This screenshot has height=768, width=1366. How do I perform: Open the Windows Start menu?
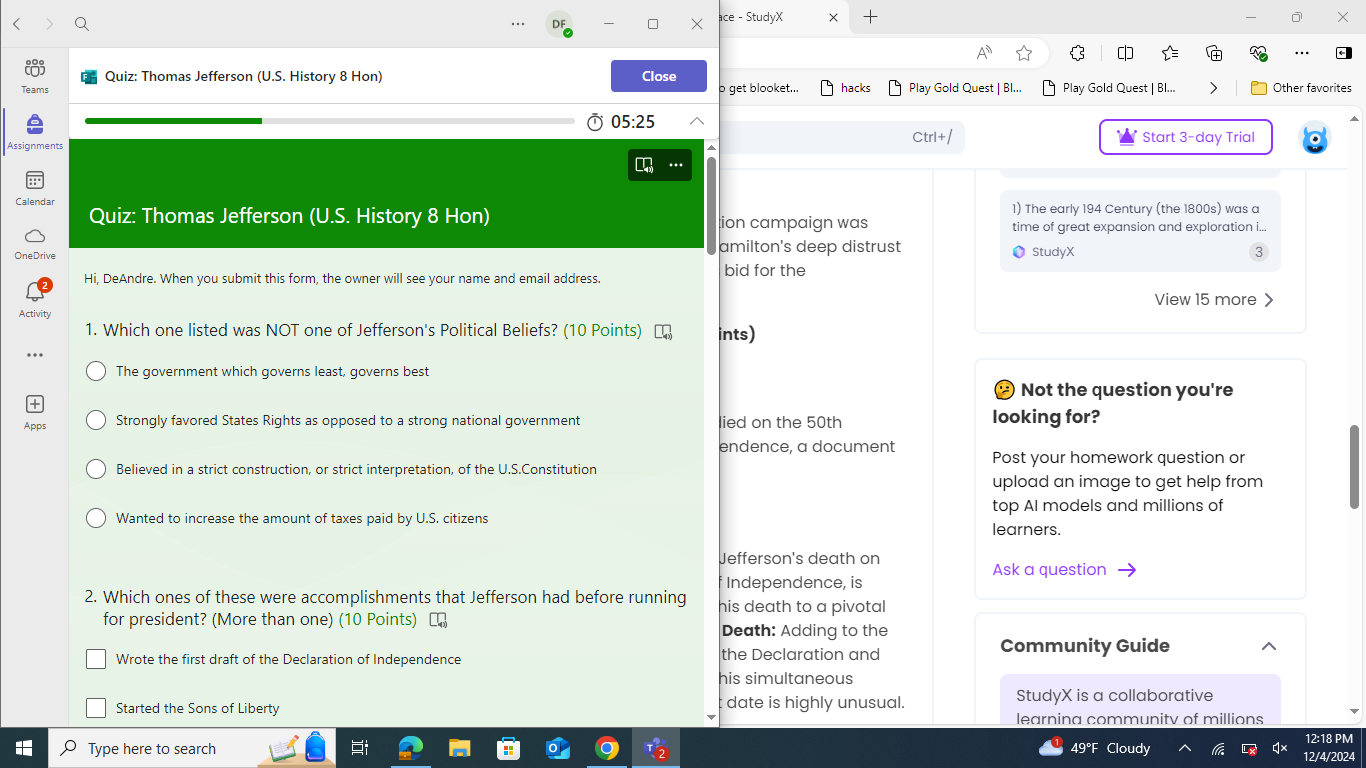tap(24, 748)
